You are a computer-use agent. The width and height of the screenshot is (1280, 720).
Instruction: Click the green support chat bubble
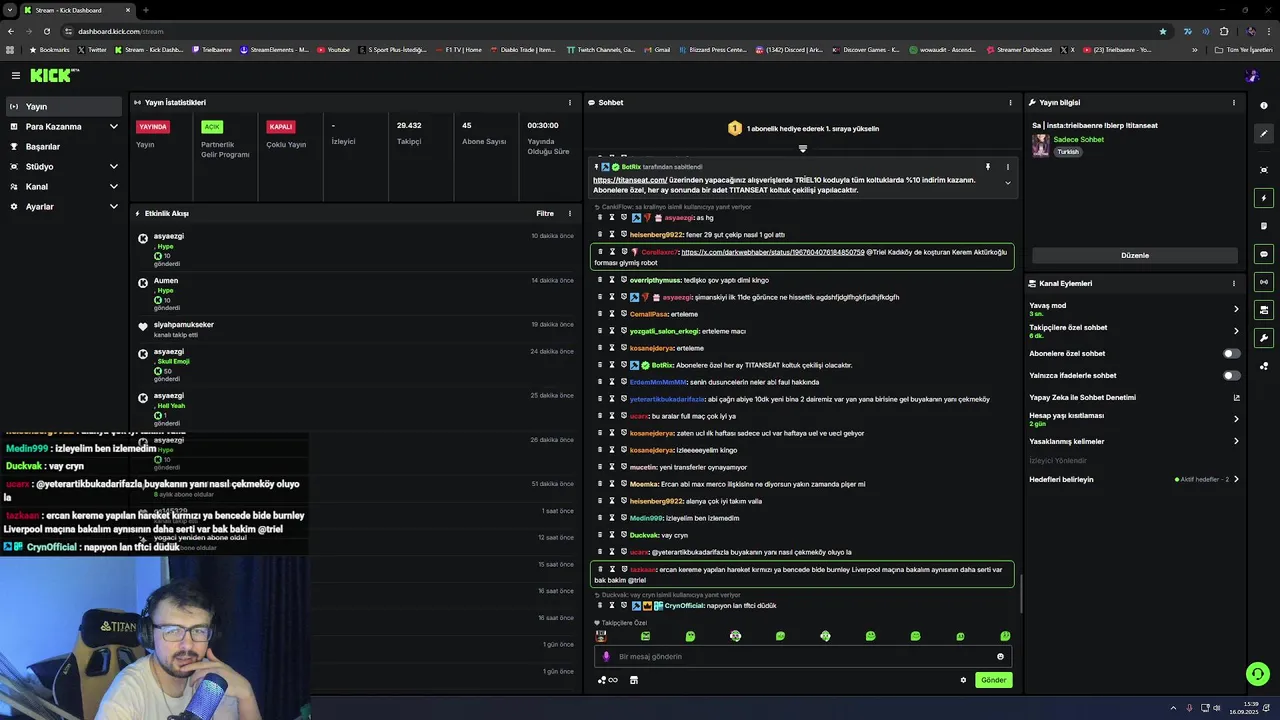(1258, 674)
